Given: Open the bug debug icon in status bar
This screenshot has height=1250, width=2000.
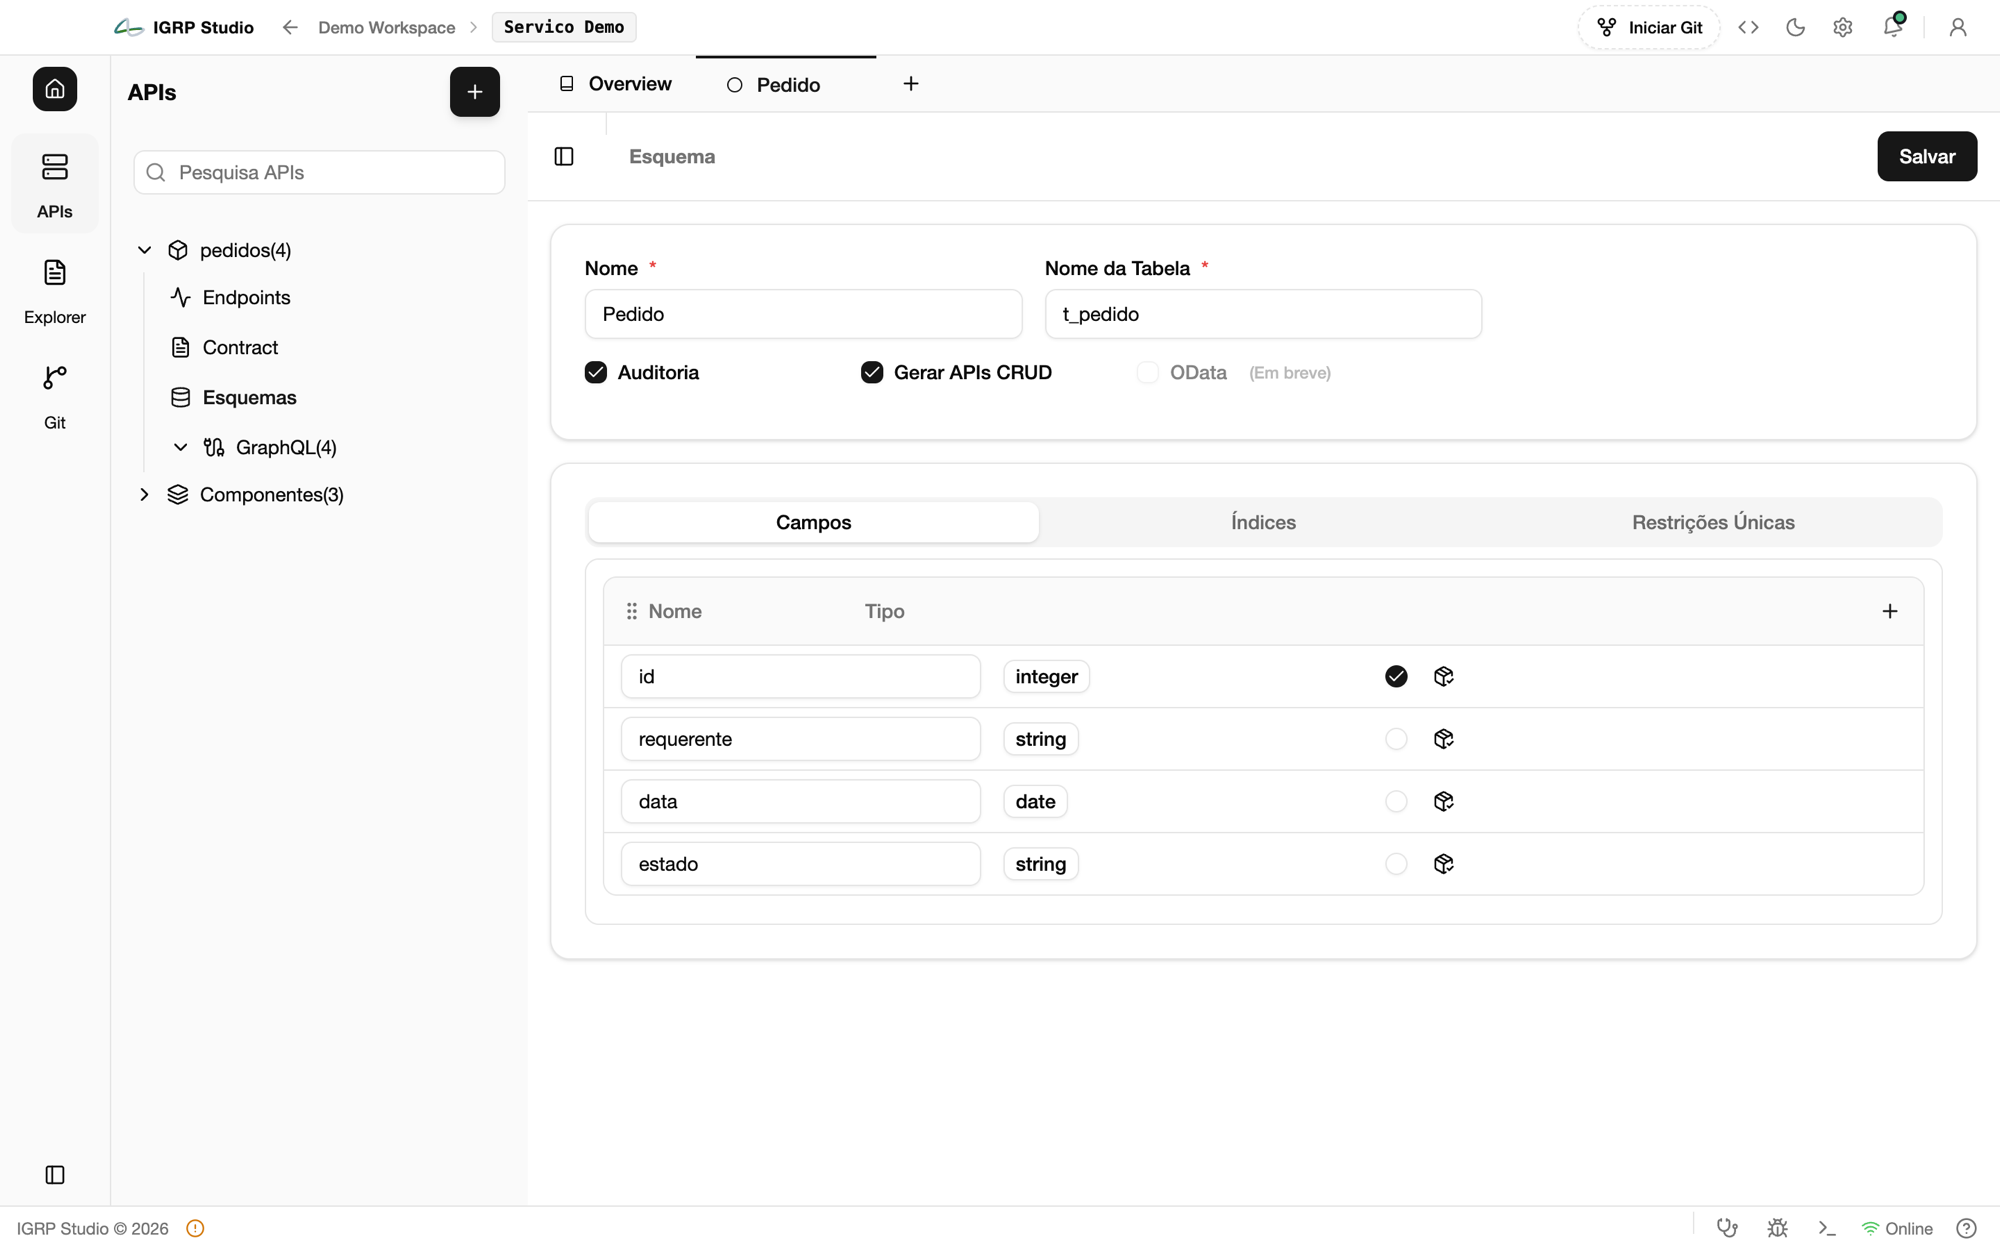Looking at the screenshot, I should tap(1777, 1228).
